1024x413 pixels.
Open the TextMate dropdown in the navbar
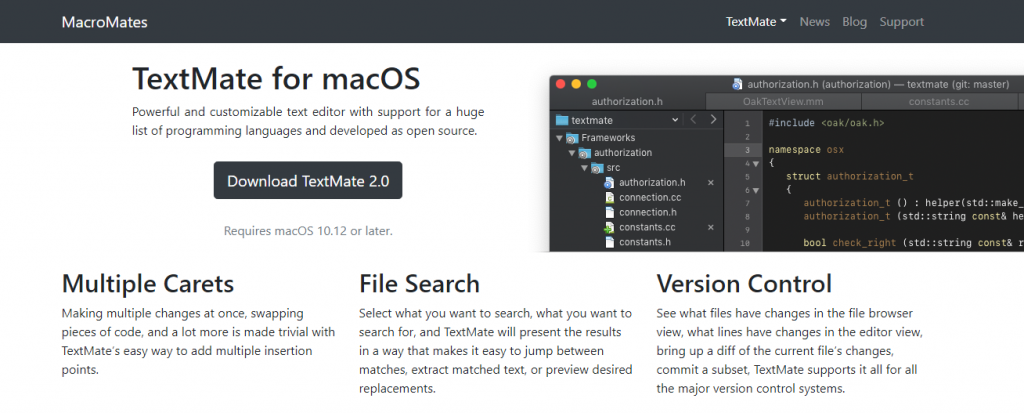pyautogui.click(x=755, y=22)
